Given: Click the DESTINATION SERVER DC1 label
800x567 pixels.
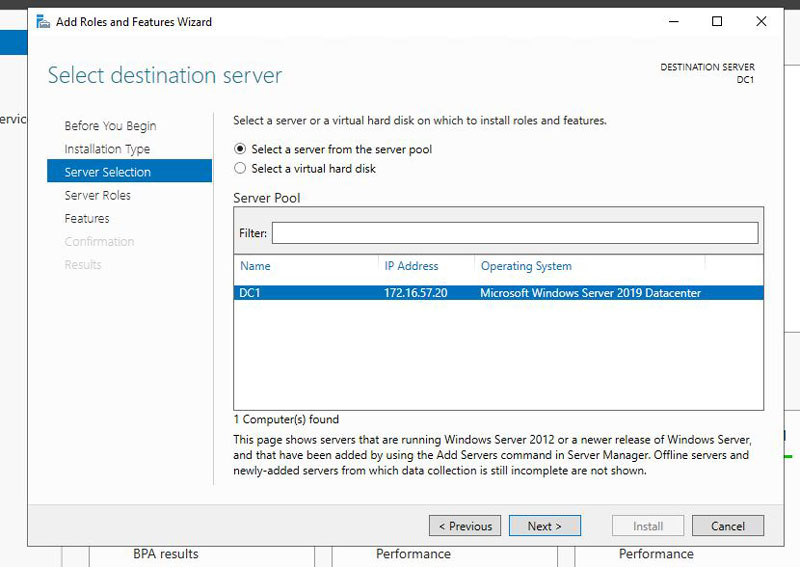Looking at the screenshot, I should click(707, 73).
